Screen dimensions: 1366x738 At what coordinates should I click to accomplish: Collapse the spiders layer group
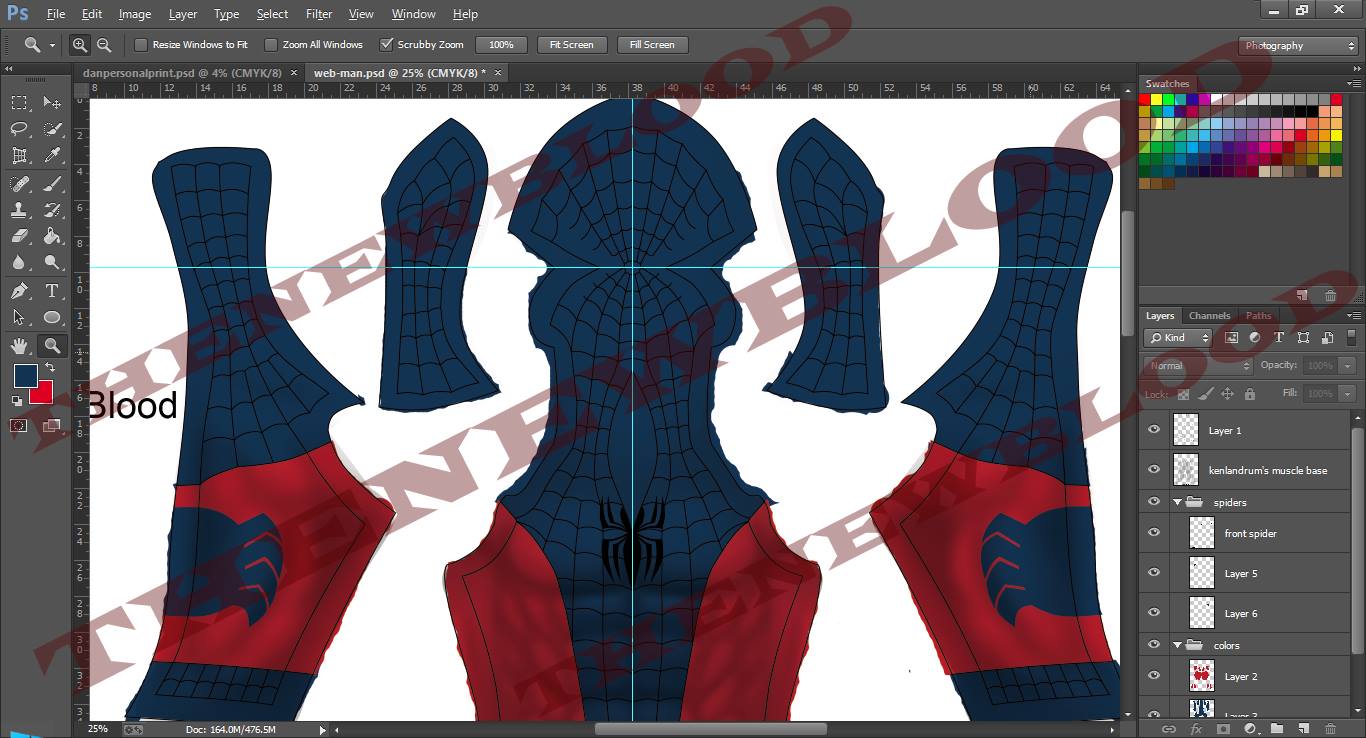tap(1178, 502)
